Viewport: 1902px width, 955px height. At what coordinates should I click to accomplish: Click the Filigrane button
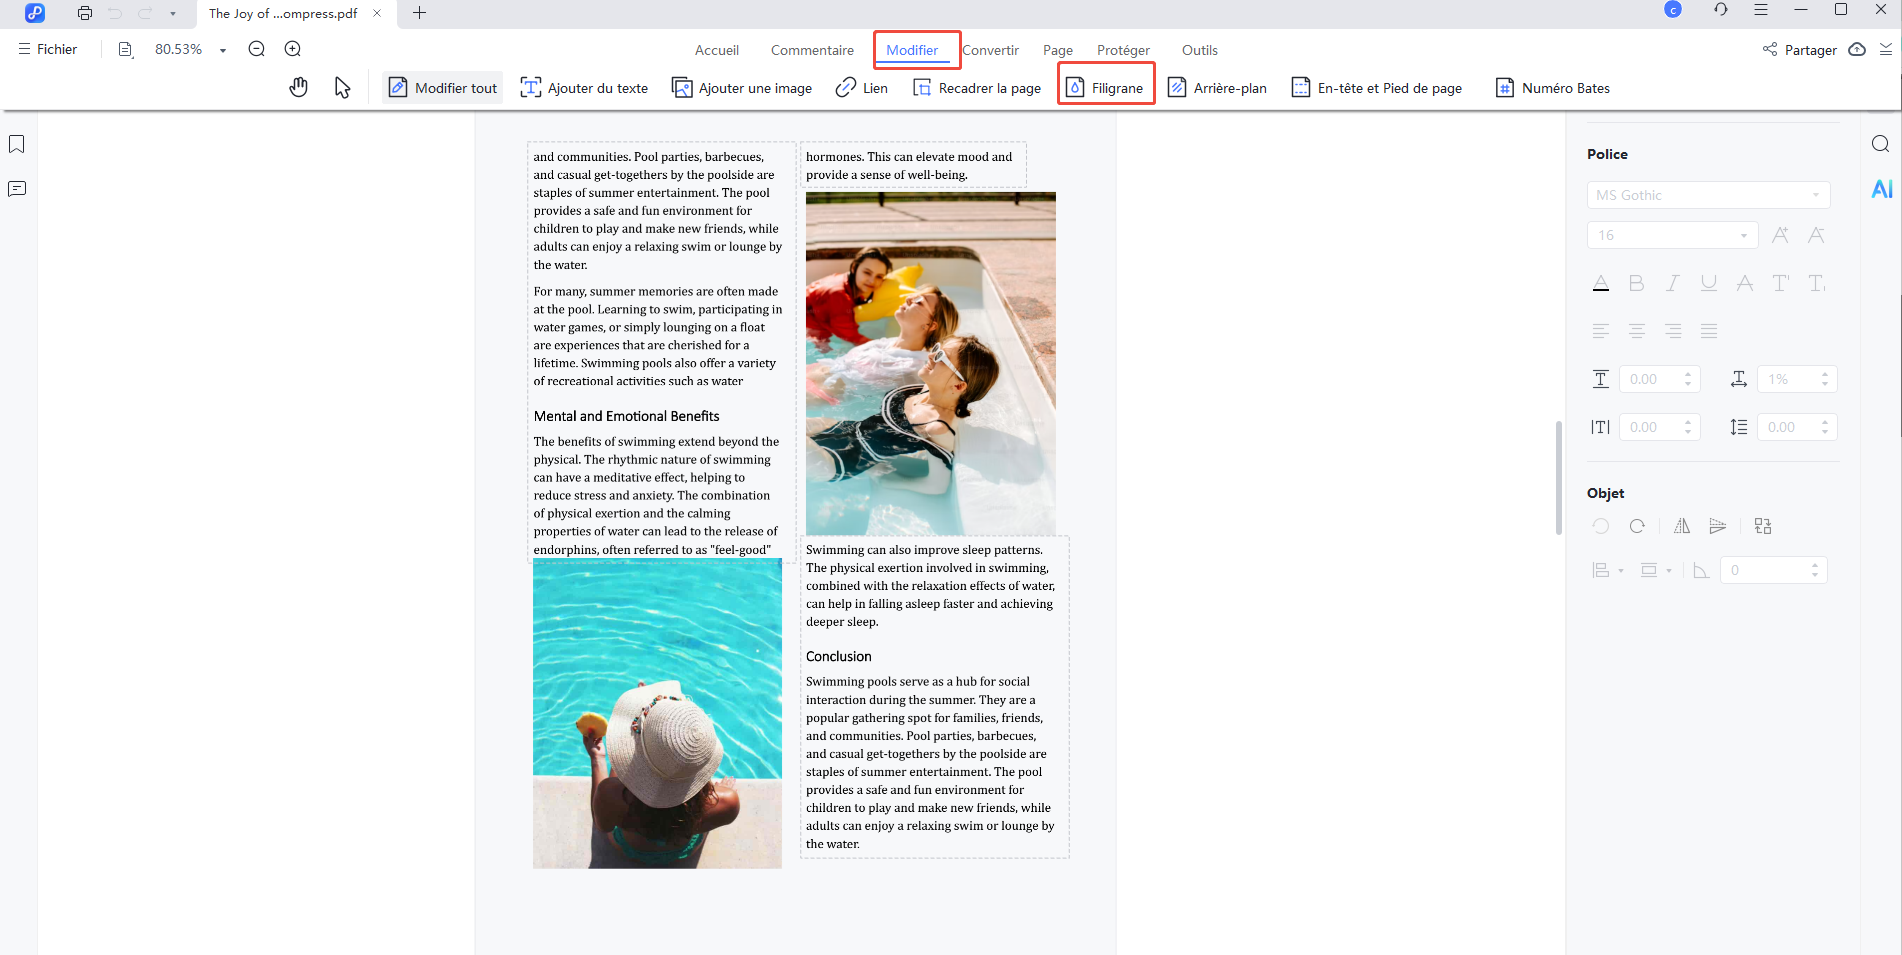tap(1105, 88)
